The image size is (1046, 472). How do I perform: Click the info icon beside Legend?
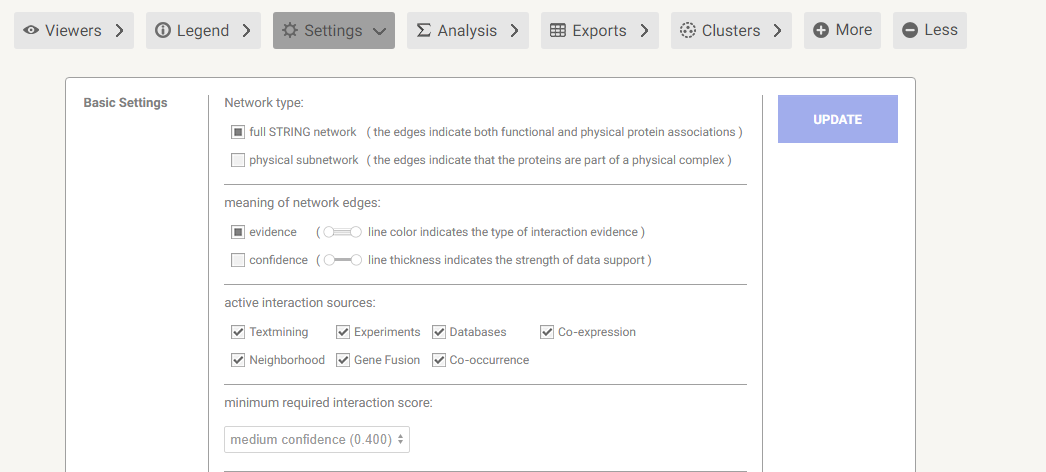(x=163, y=31)
